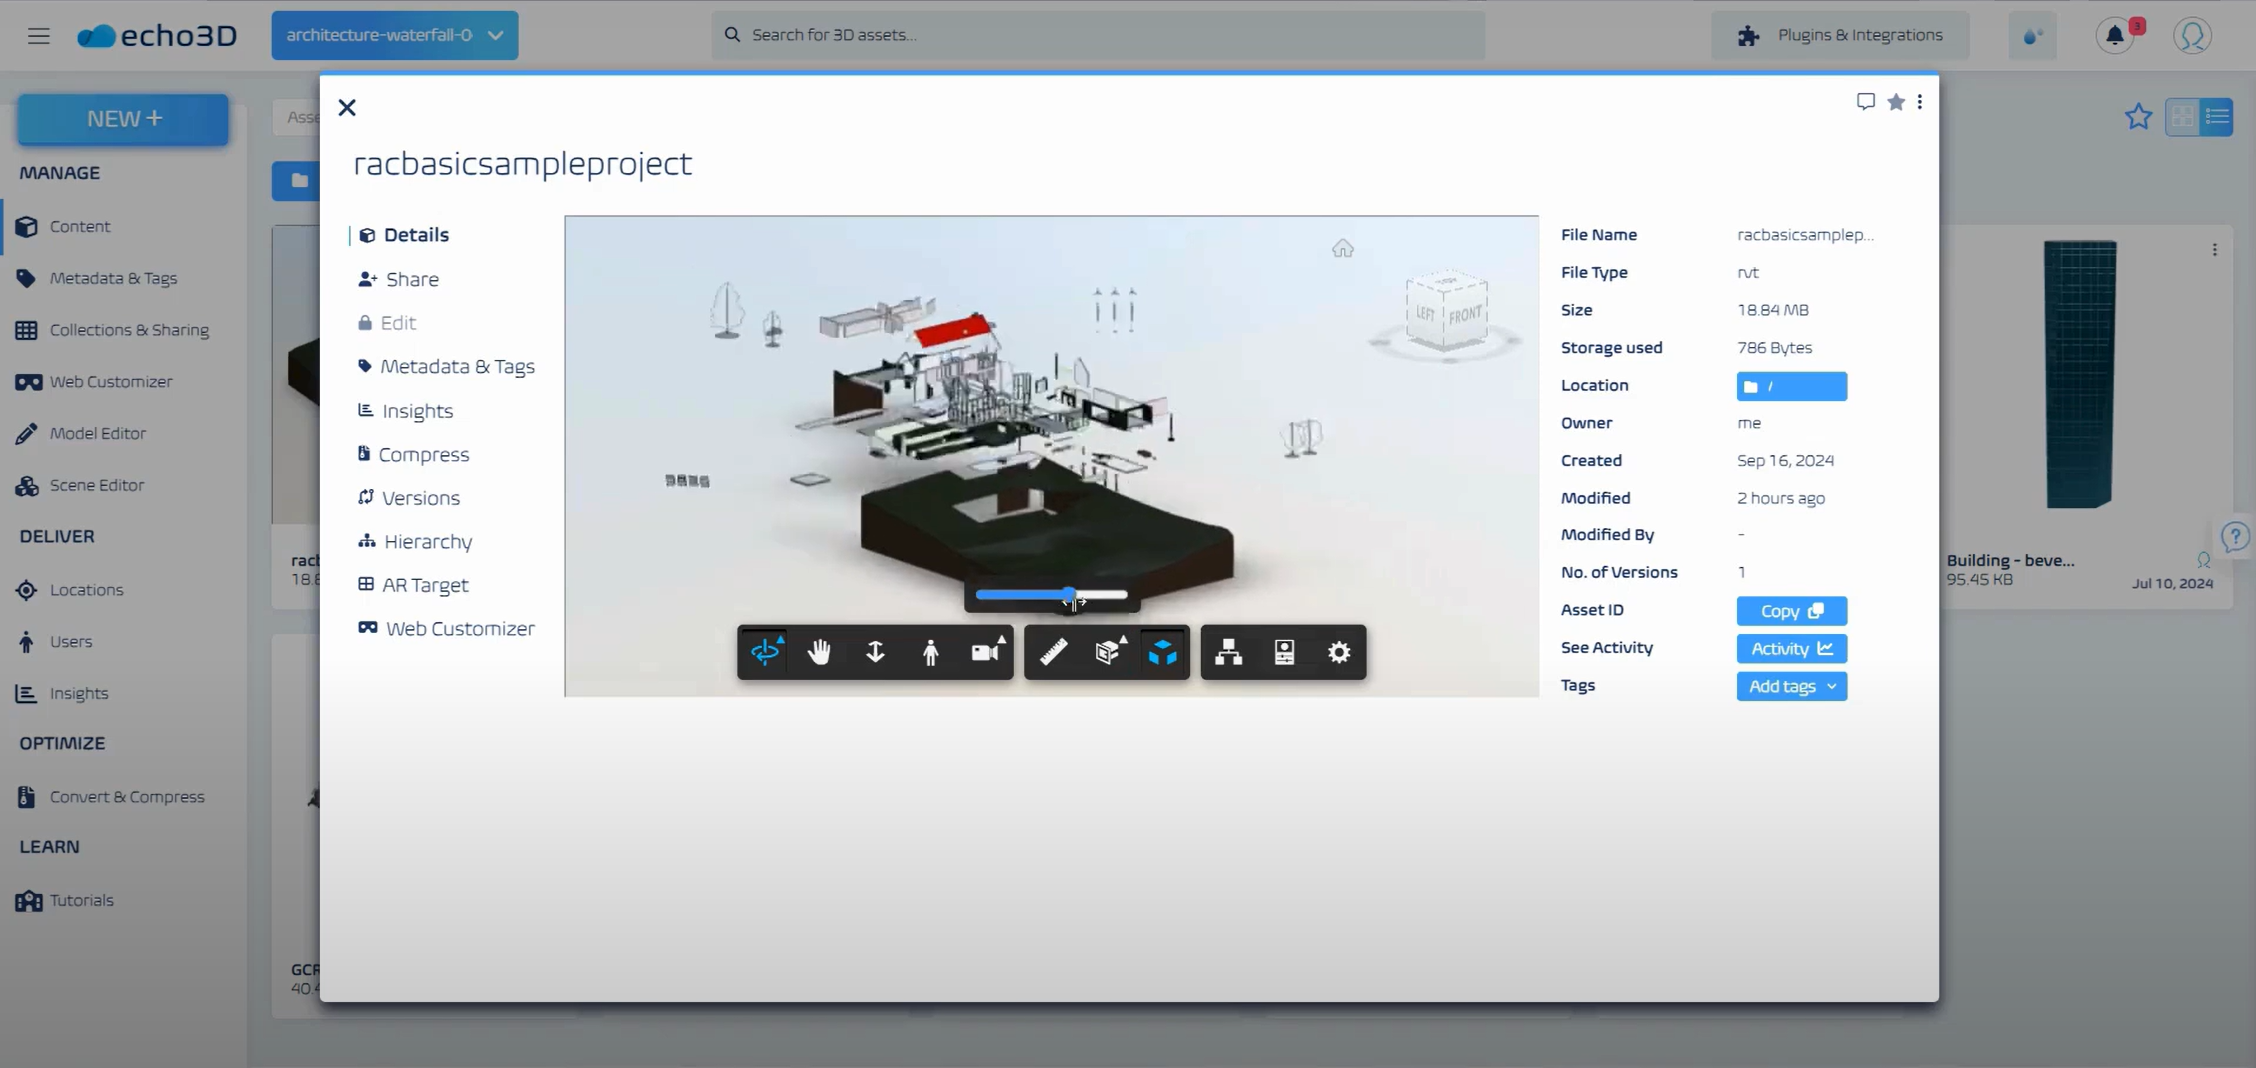
Task: Open the Hierarchy tab
Action: pos(427,541)
